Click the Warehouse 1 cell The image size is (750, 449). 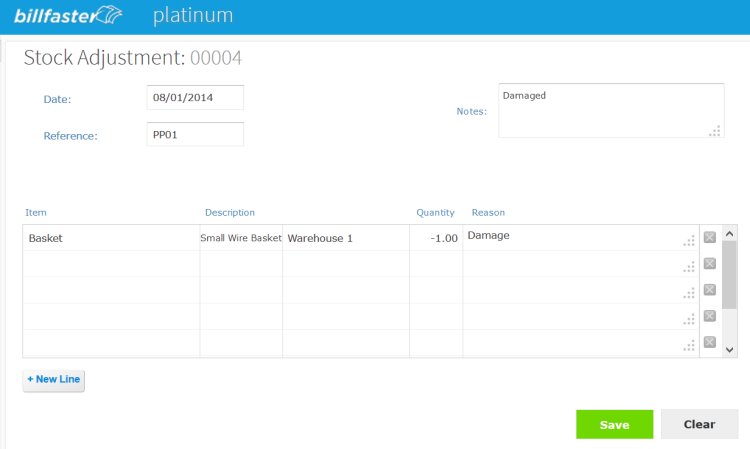(x=345, y=238)
